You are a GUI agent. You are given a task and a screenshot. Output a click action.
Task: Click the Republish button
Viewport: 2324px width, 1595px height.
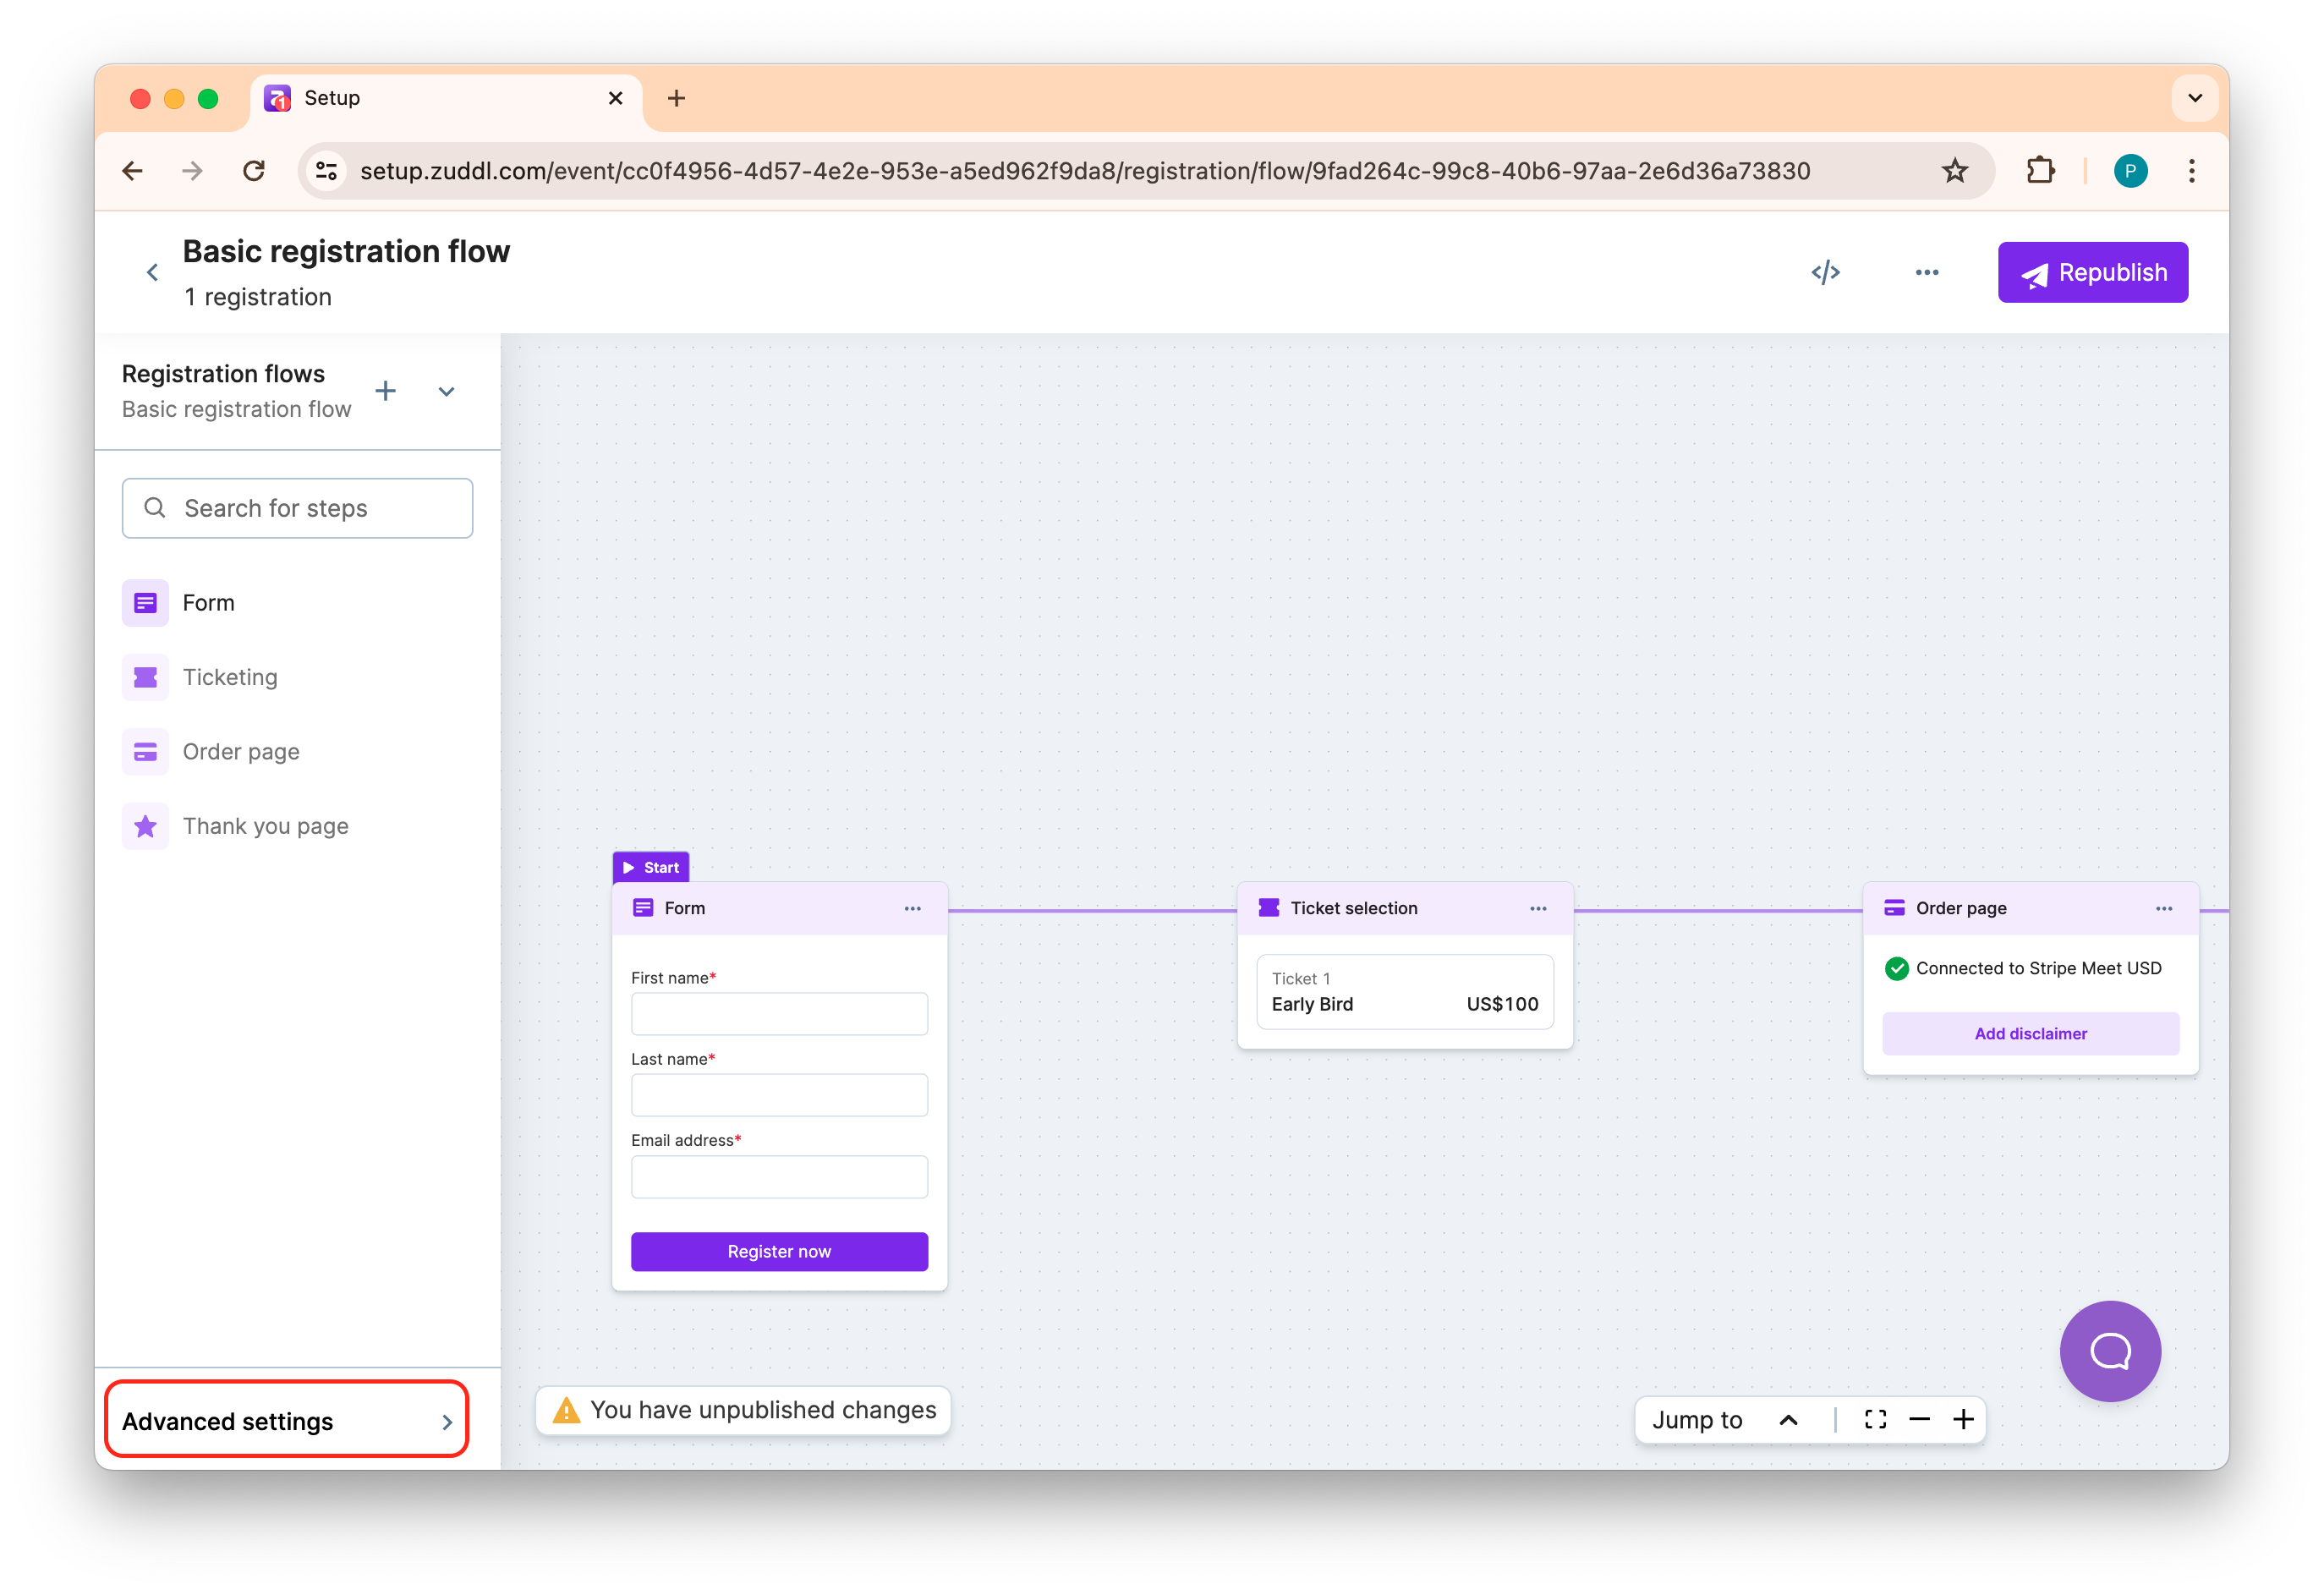[2092, 272]
